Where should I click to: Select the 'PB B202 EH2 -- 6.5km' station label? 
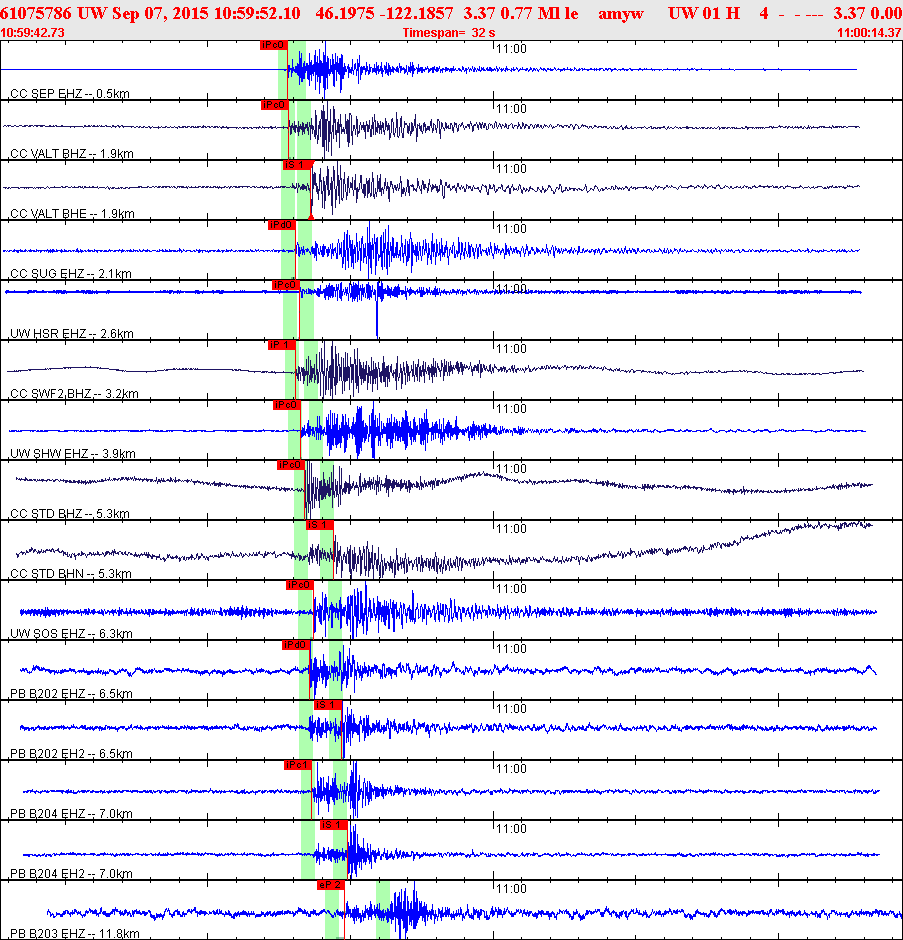(x=71, y=753)
